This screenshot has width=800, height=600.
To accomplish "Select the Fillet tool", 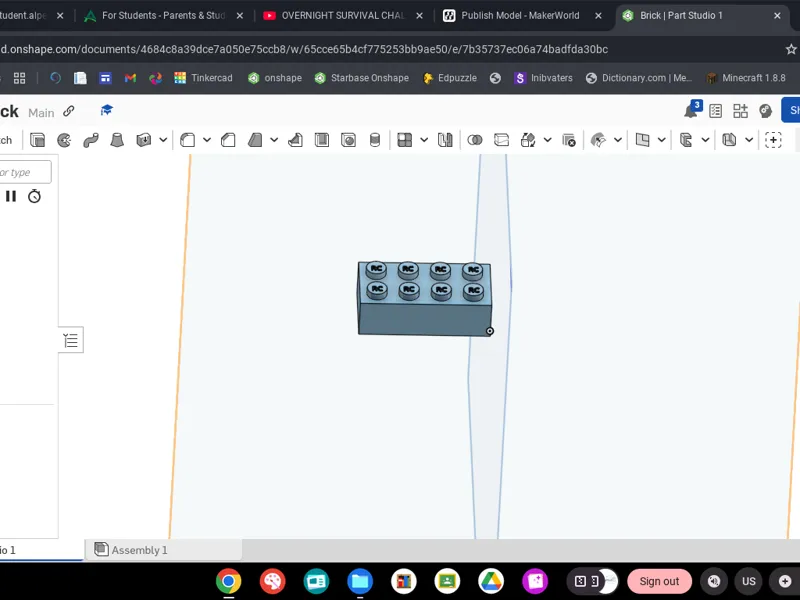I will coord(187,140).
